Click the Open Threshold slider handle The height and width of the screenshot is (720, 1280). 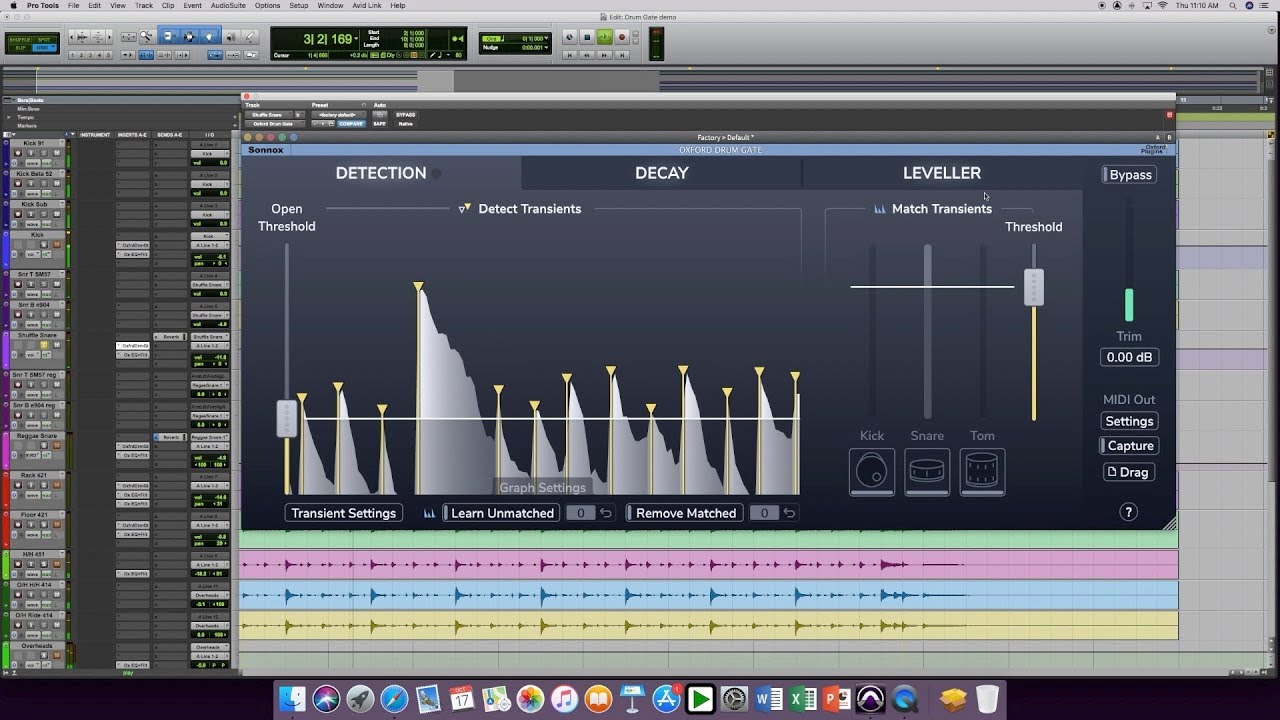(x=287, y=418)
